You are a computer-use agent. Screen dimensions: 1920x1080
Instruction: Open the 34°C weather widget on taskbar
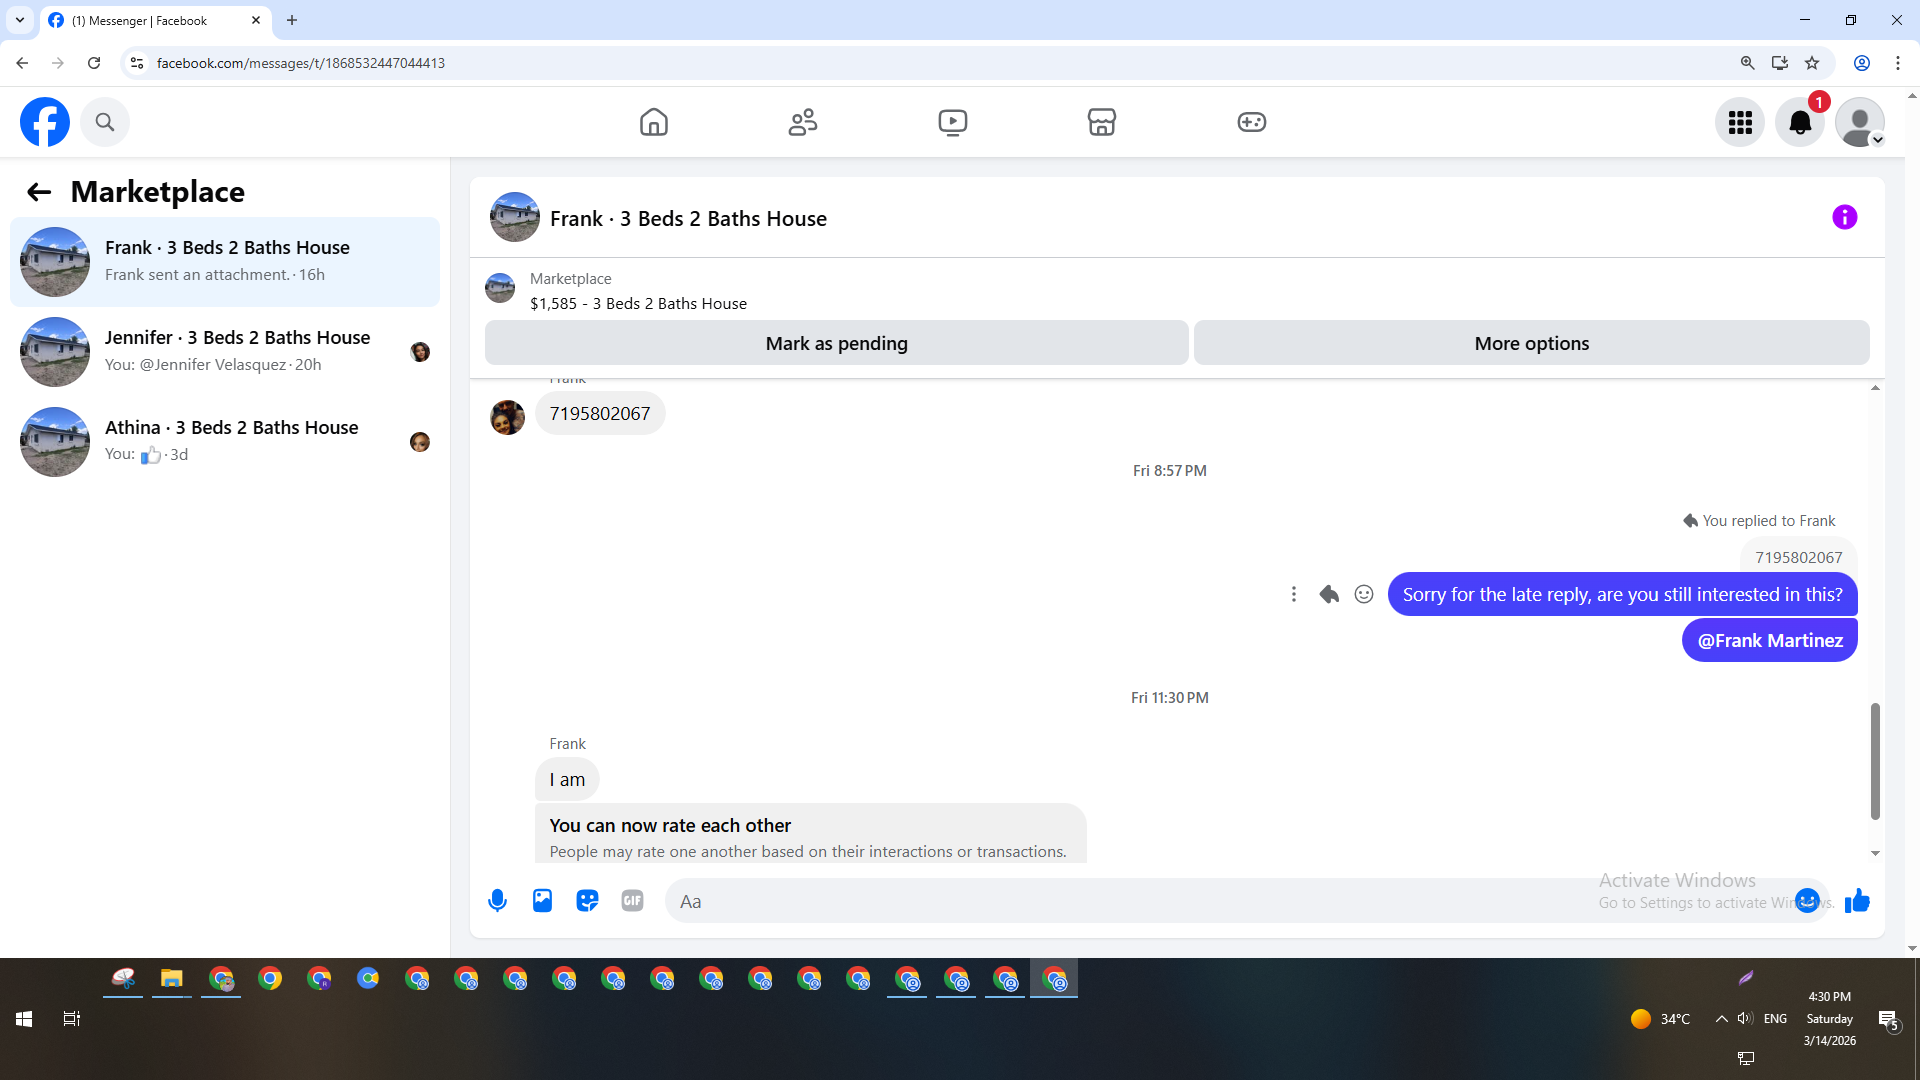tap(1660, 1019)
